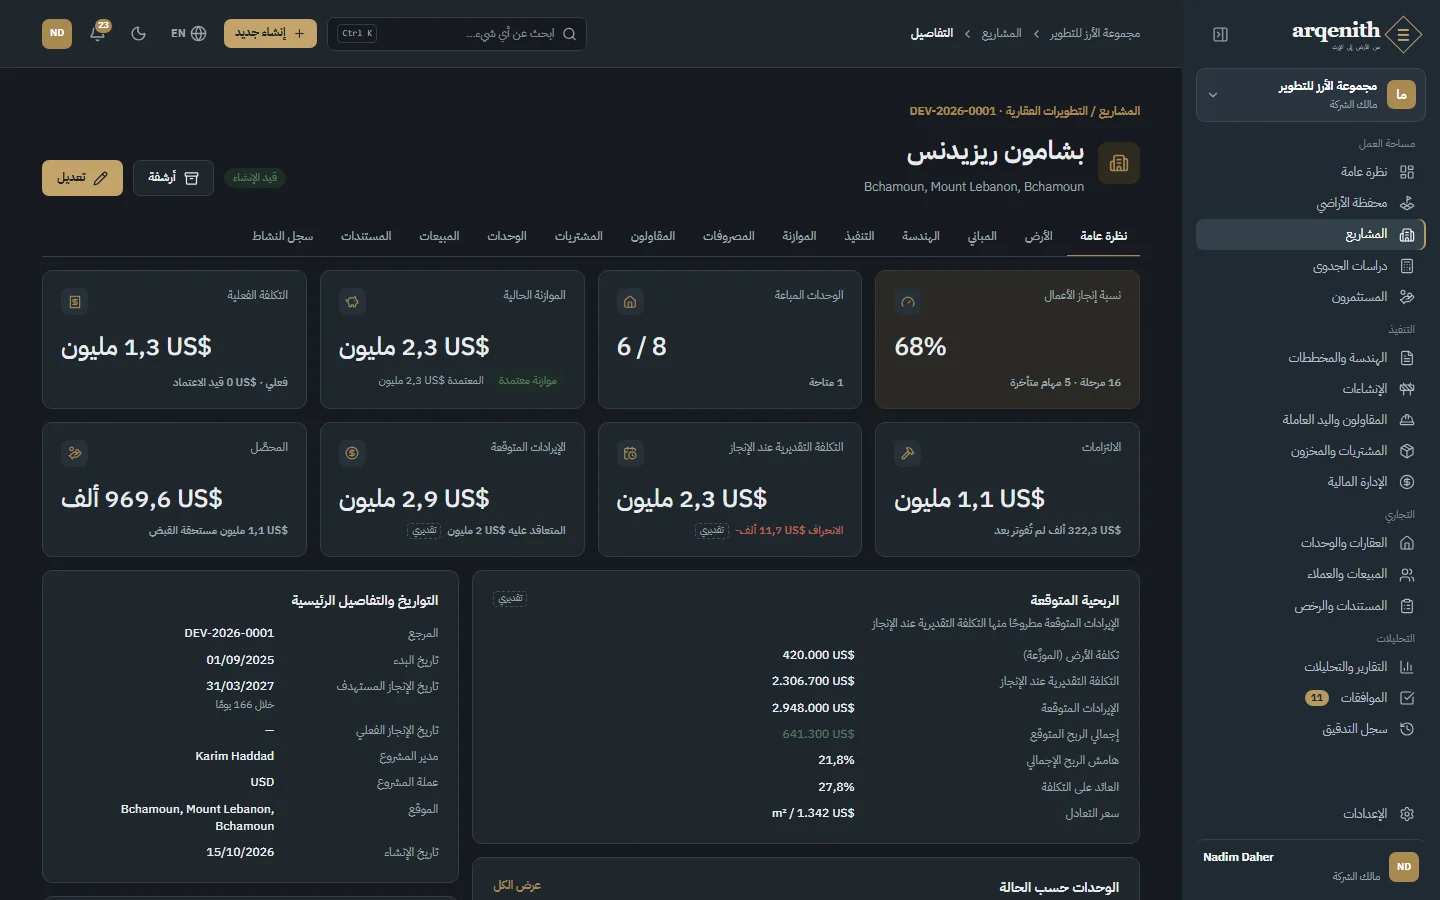Open الإعدادات settings in sidebar

click(1311, 814)
